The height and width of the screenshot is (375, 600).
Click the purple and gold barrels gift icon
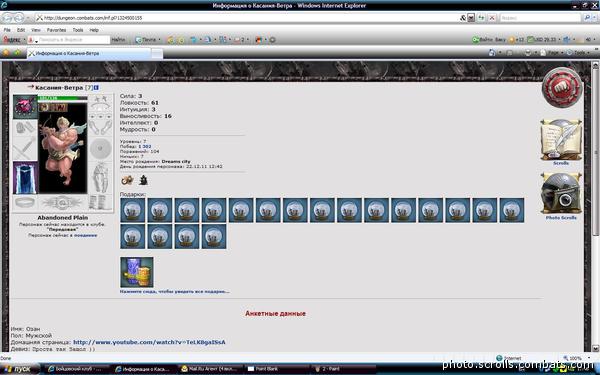[137, 272]
